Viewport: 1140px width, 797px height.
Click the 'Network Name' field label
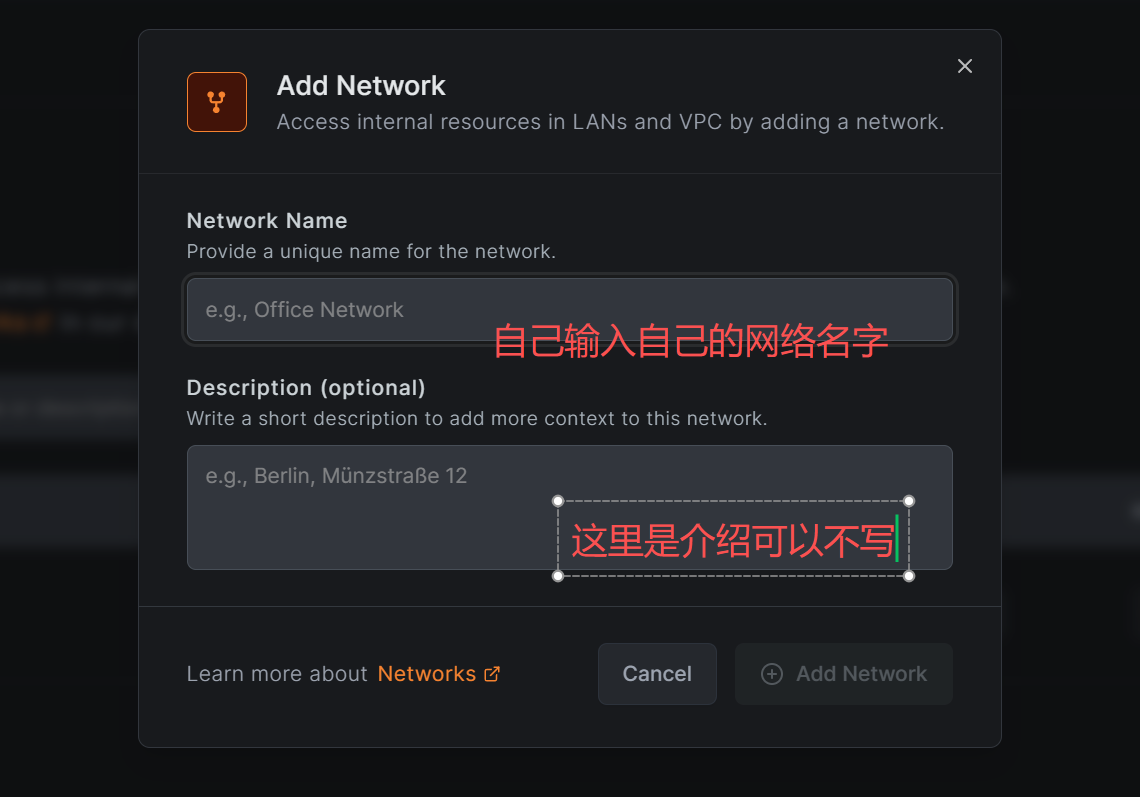267,221
